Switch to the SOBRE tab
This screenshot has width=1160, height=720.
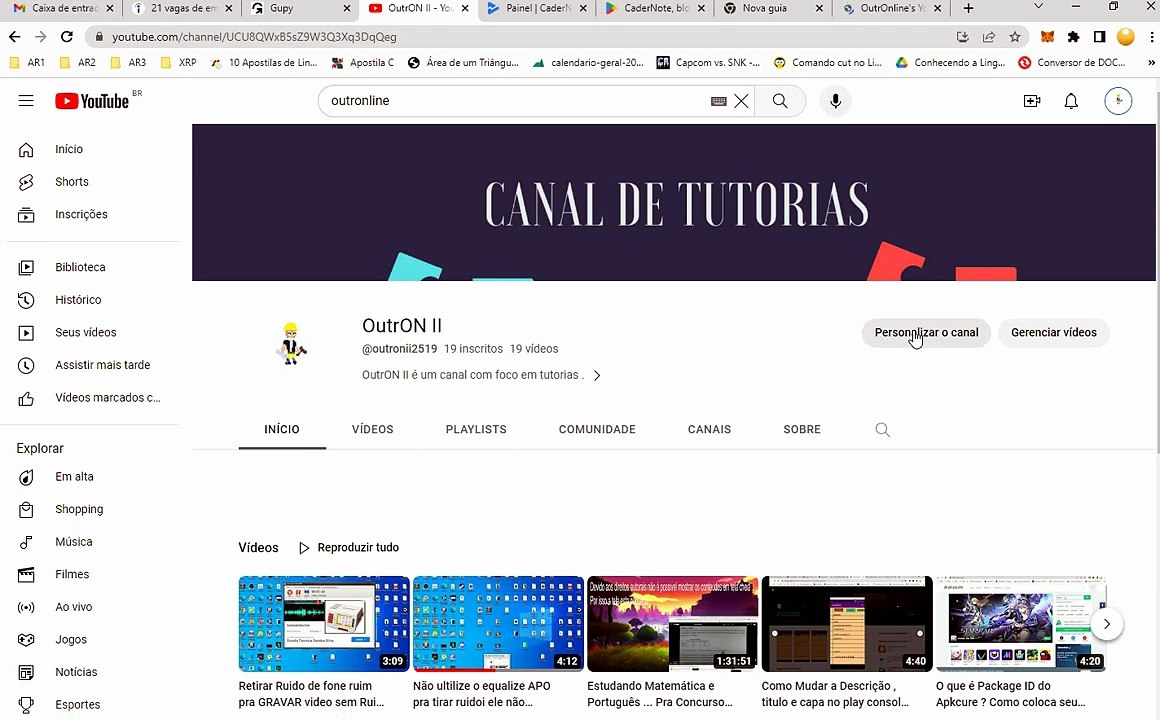point(802,429)
